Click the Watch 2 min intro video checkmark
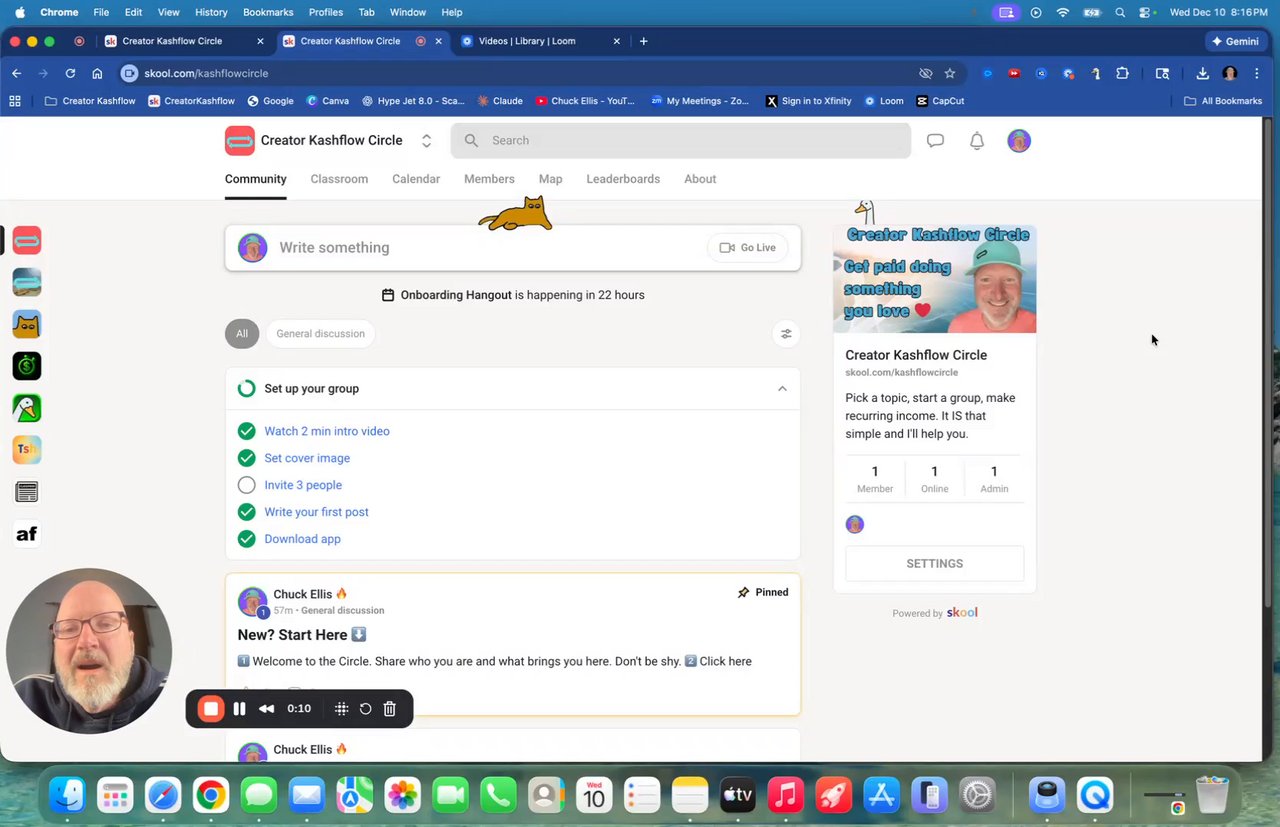 [246, 431]
